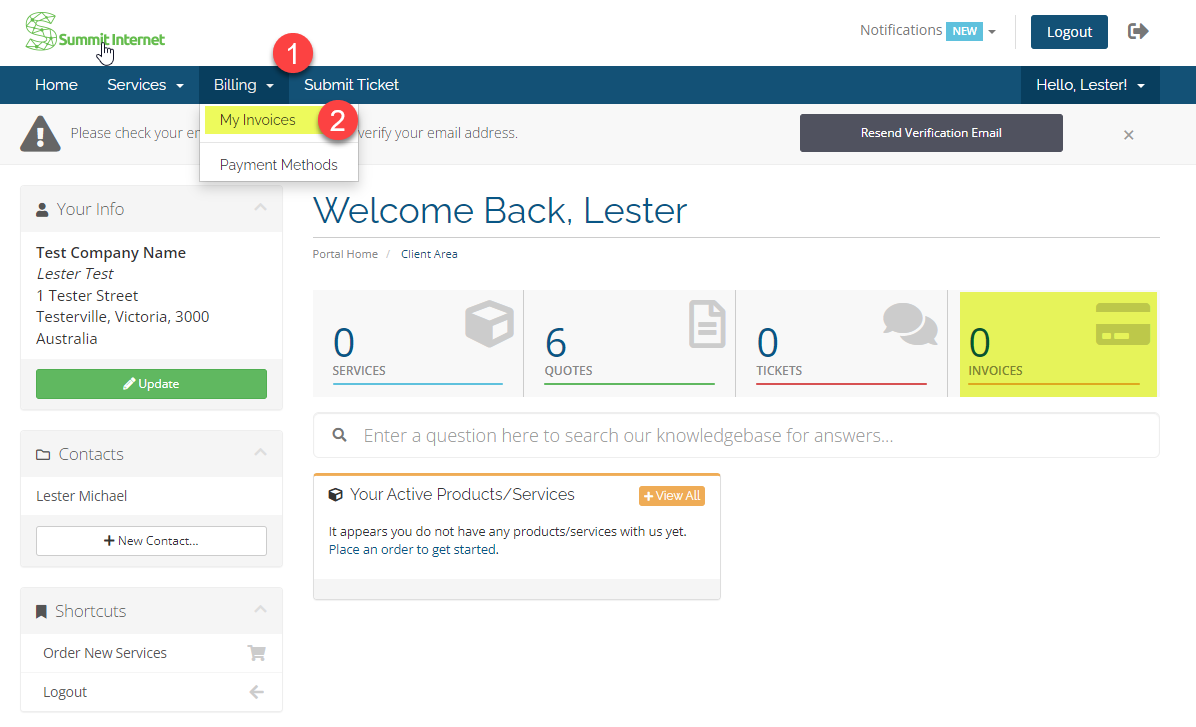Choose Payment Methods in Billing menu
This screenshot has width=1196, height=727.
[x=278, y=165]
